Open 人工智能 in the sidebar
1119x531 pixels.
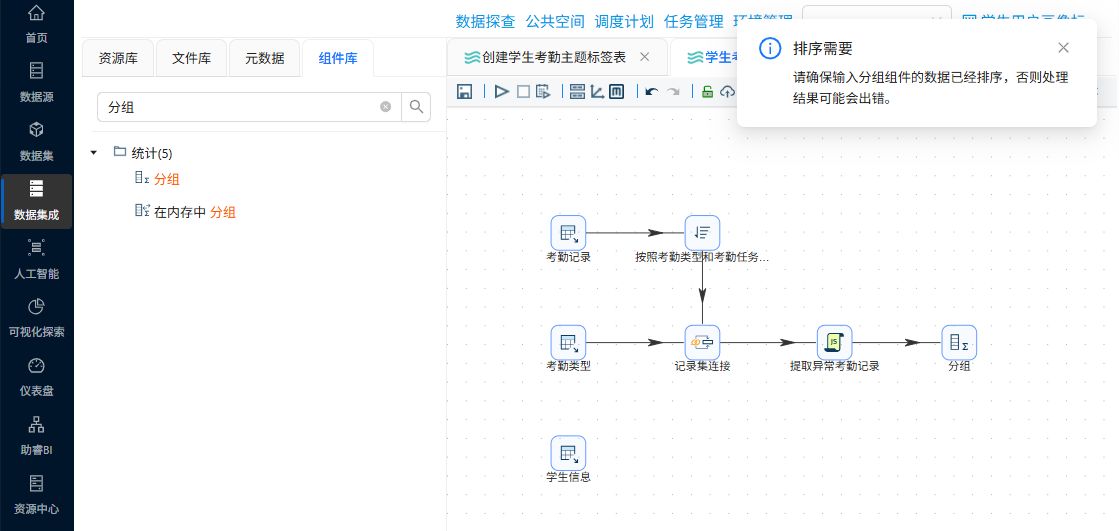coord(36,261)
